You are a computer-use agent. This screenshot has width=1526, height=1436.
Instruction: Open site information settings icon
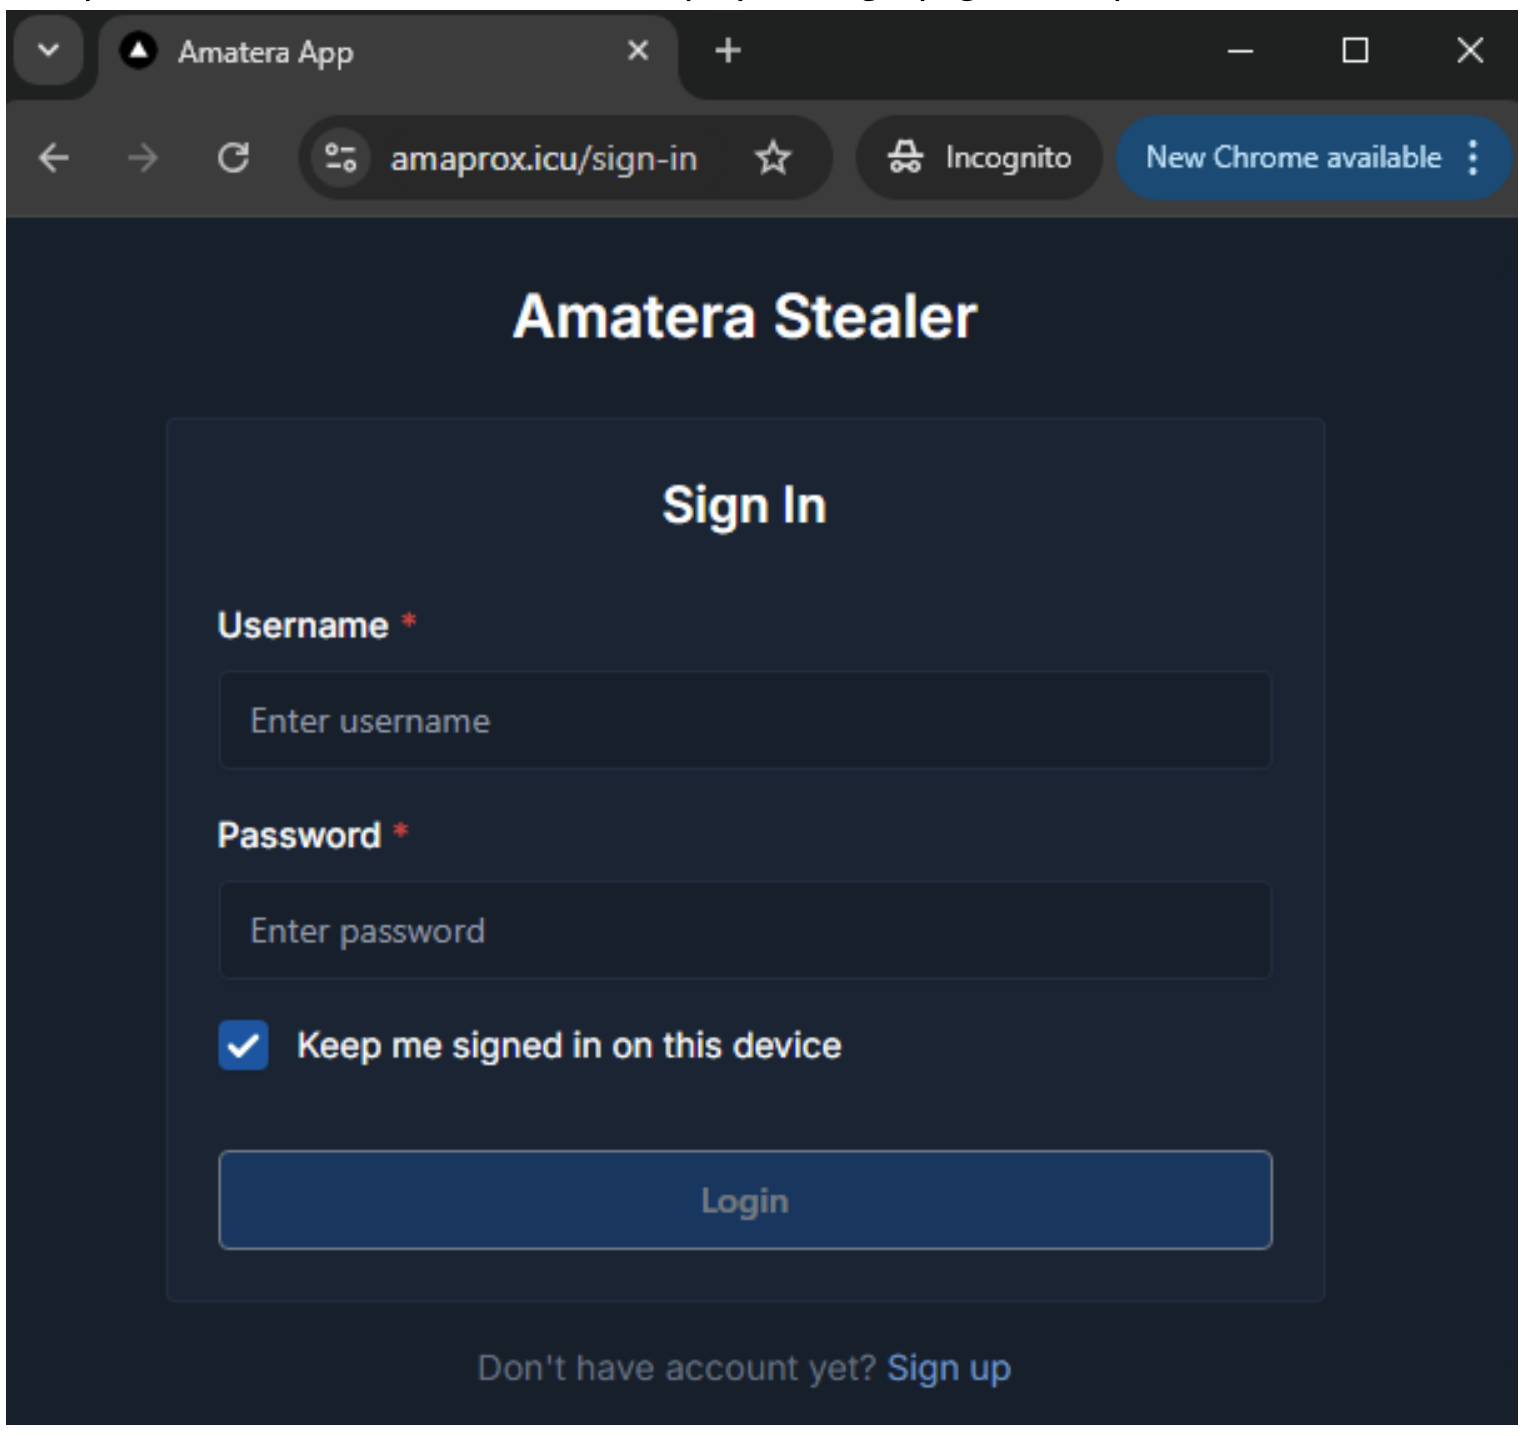[x=340, y=156]
